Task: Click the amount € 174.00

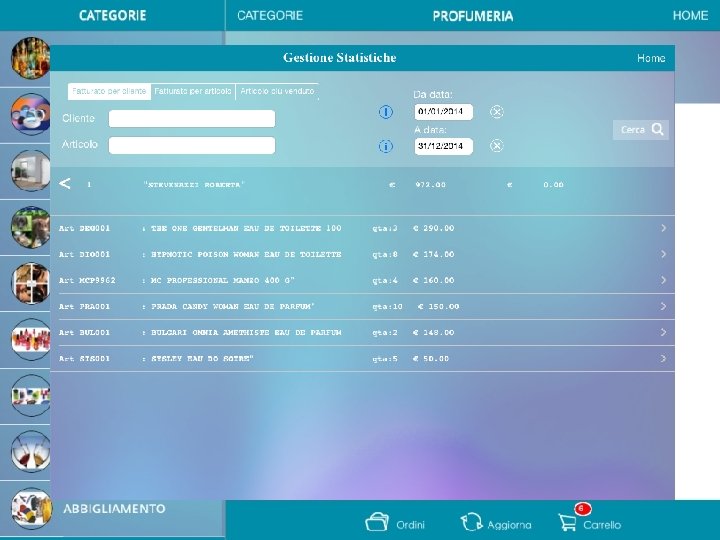Action: pos(433,254)
